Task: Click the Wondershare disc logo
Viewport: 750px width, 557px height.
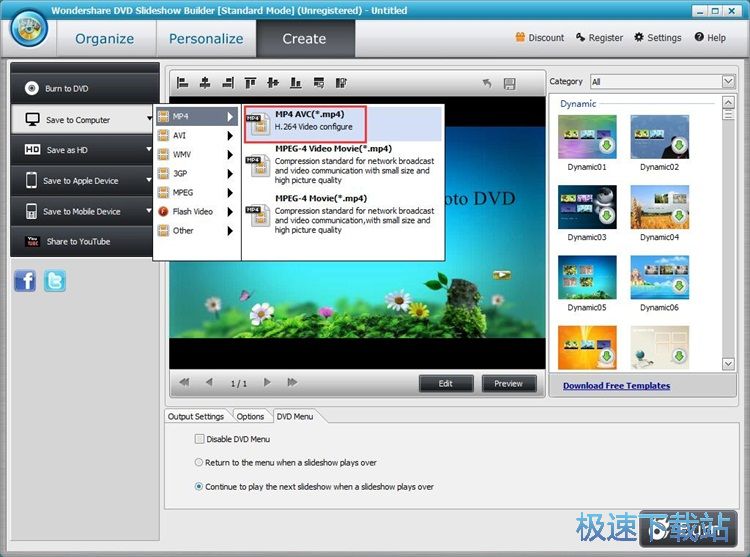Action: click(29, 28)
